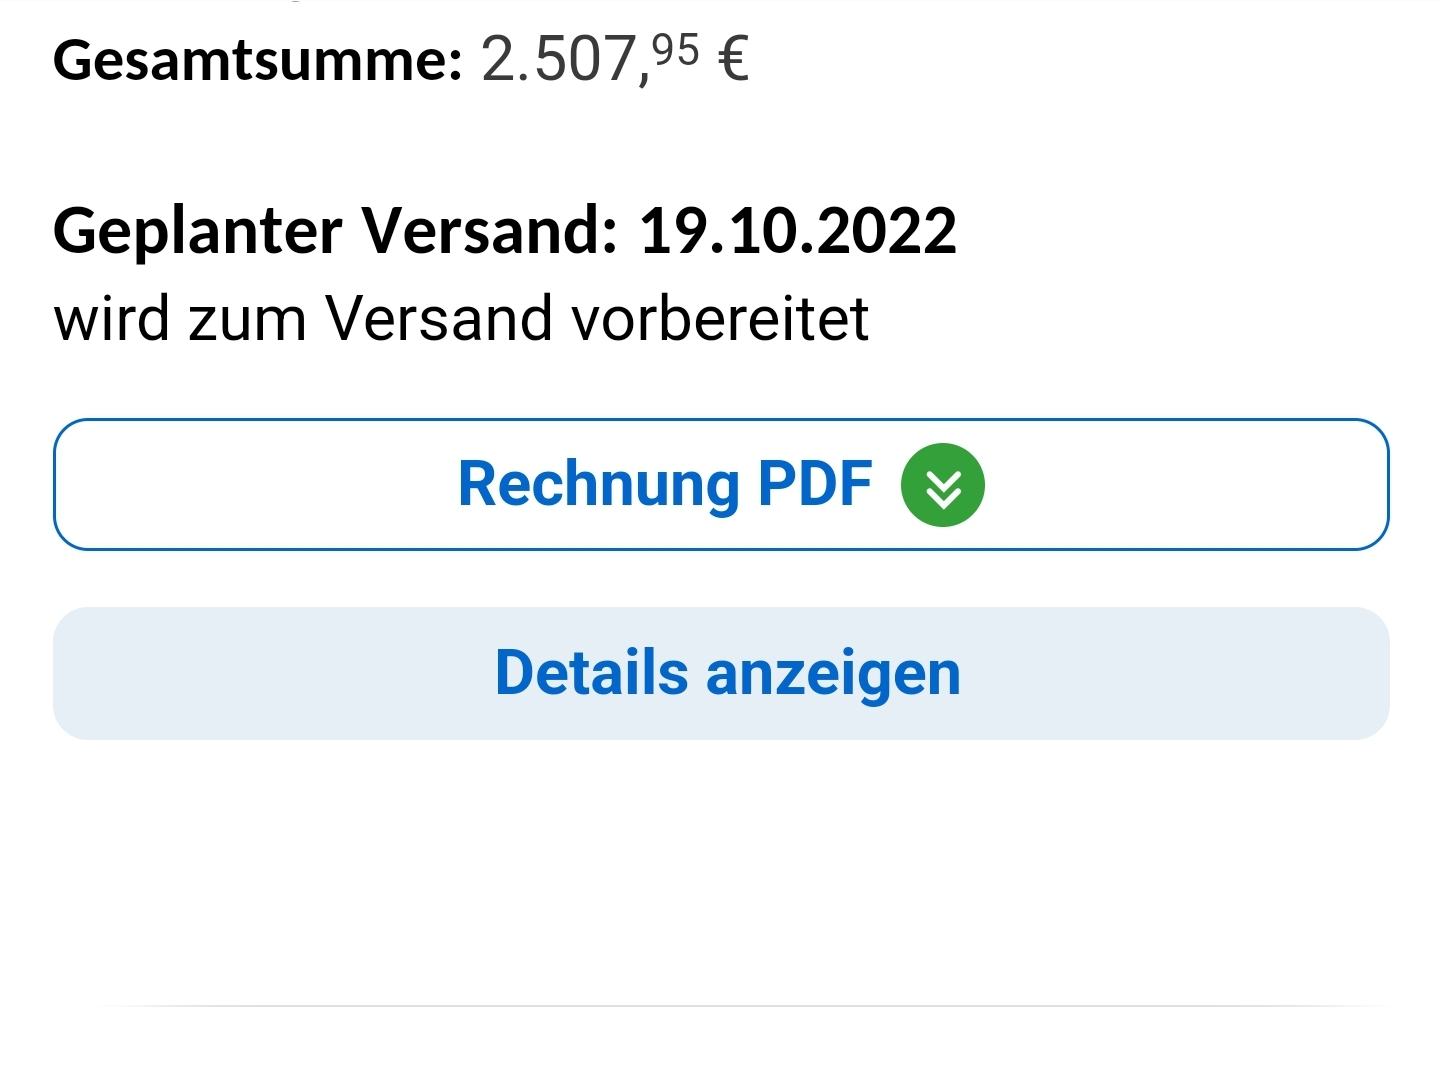This screenshot has width=1440, height=1091.
Task: Click the total amount 2.507,95 €
Action: click(615, 58)
